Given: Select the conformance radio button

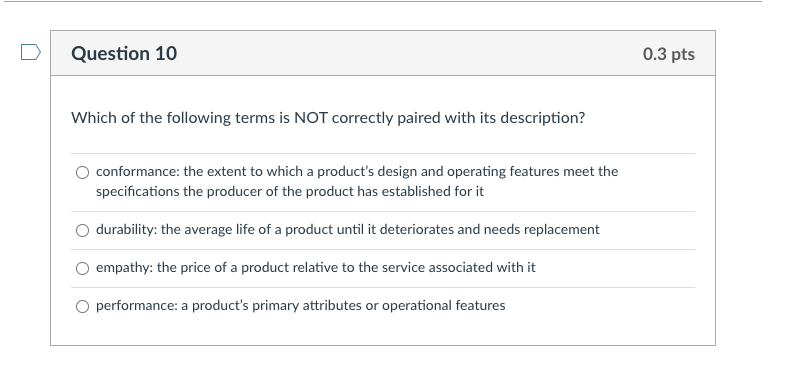Looking at the screenshot, I should pos(82,172).
